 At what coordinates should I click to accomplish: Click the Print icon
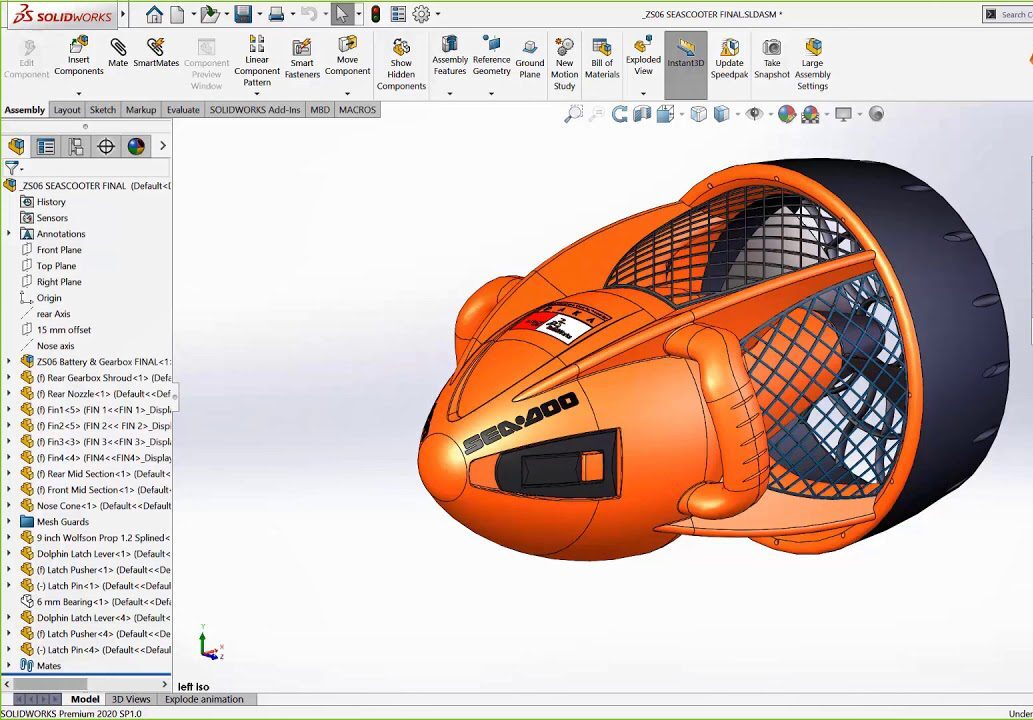point(277,14)
